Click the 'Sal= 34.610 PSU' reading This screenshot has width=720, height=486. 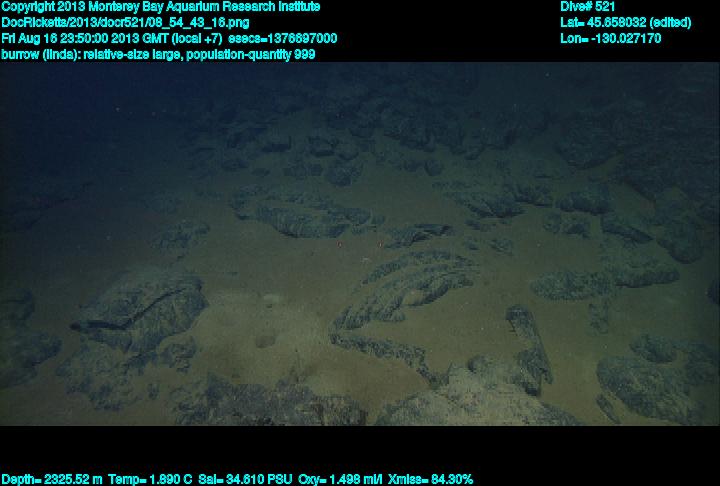coord(245,480)
